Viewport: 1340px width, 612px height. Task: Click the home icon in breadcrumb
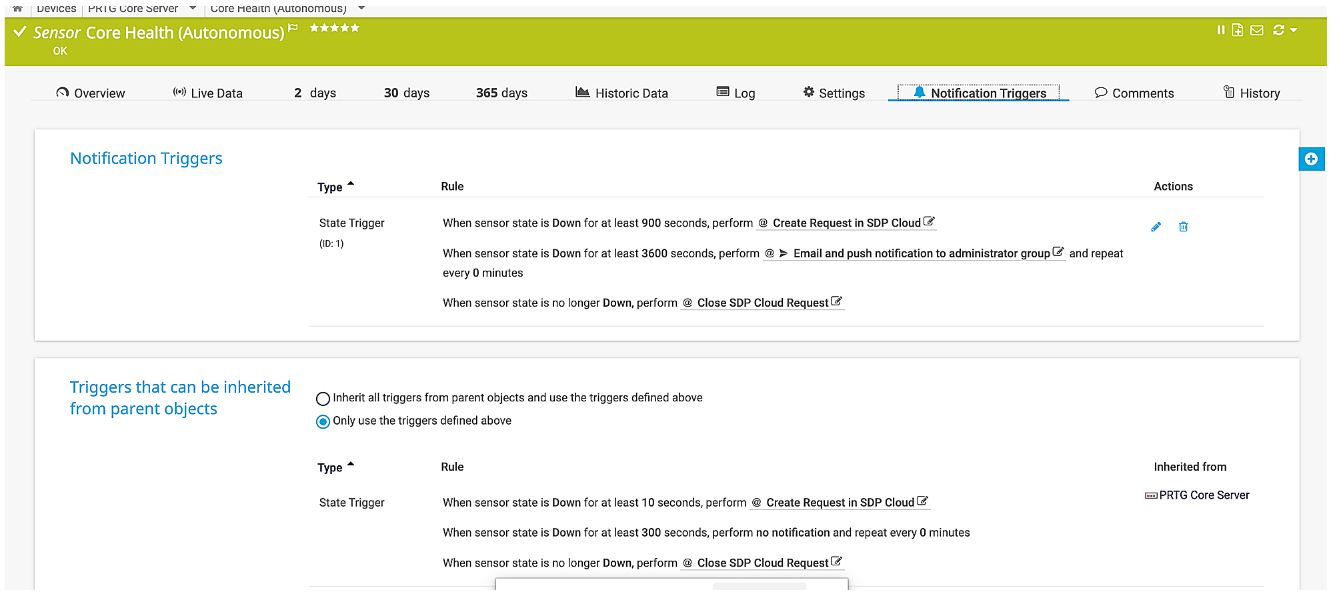pyautogui.click(x=17, y=8)
